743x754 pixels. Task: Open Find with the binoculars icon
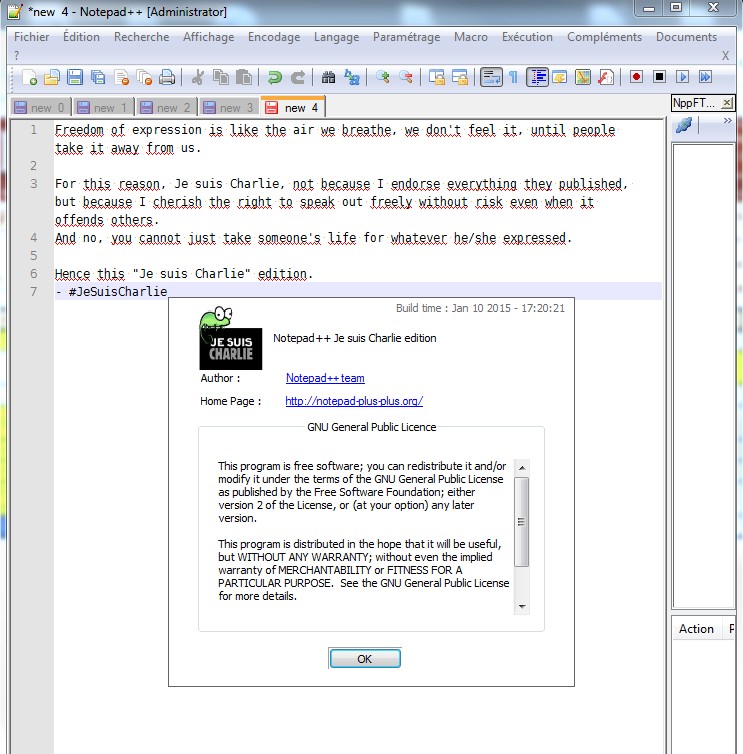point(328,77)
